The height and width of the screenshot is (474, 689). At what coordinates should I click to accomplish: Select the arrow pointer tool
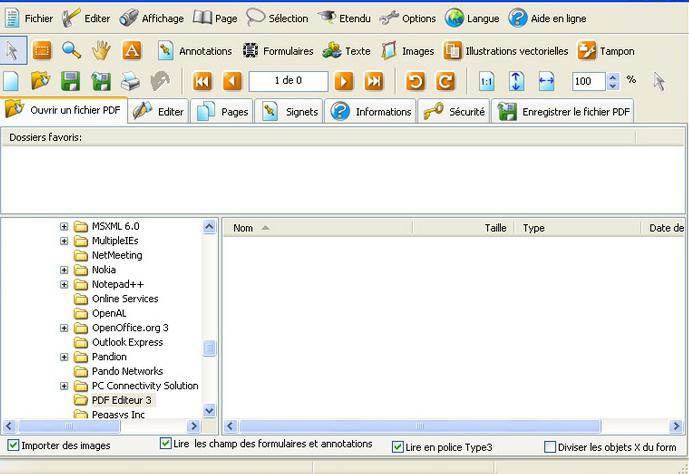pos(13,51)
